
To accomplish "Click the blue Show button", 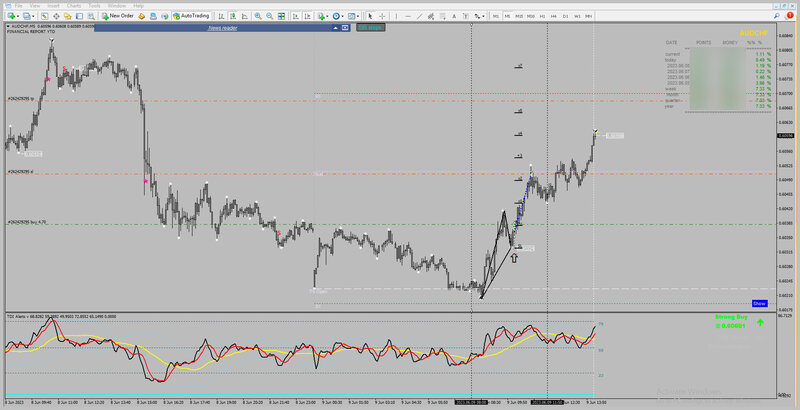I will click(760, 303).
